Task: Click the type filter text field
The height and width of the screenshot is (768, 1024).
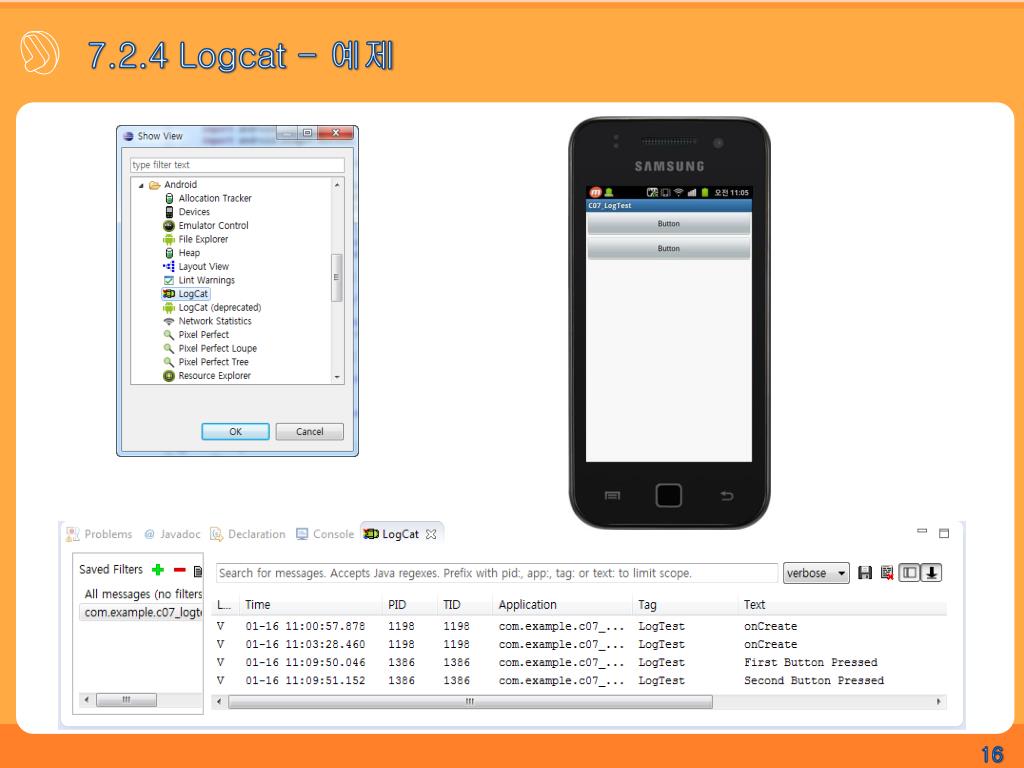Action: coord(237,165)
